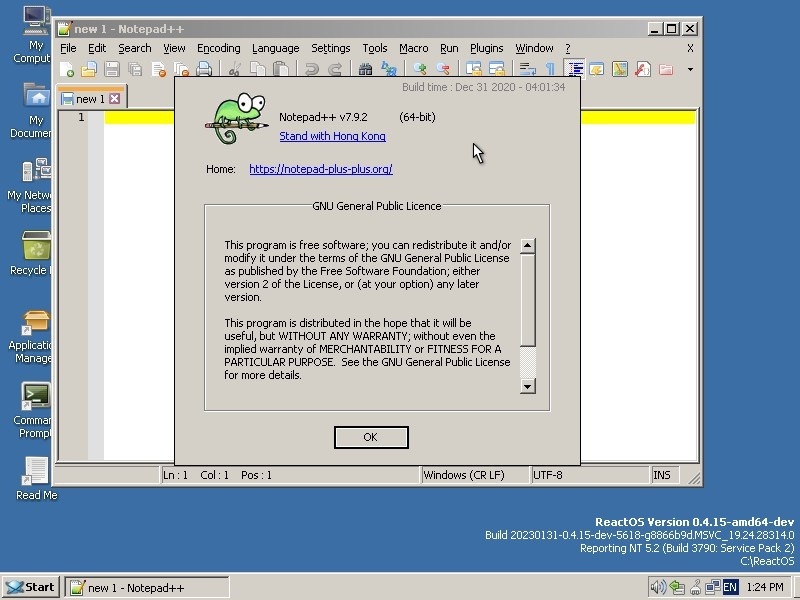Image resolution: width=800 pixels, height=600 pixels.
Task: Click the volume speaker tray icon
Action: (658, 587)
